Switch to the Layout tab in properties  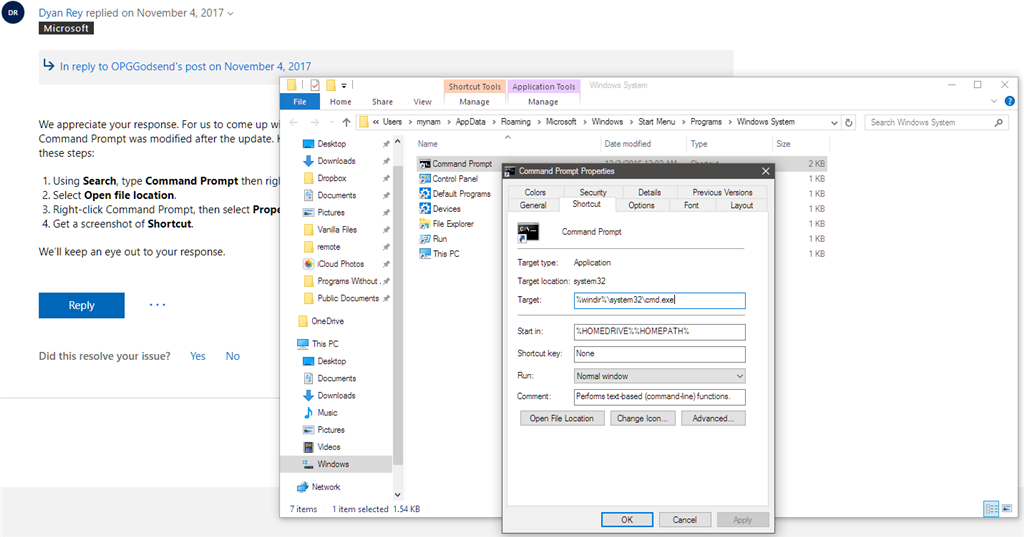741,205
